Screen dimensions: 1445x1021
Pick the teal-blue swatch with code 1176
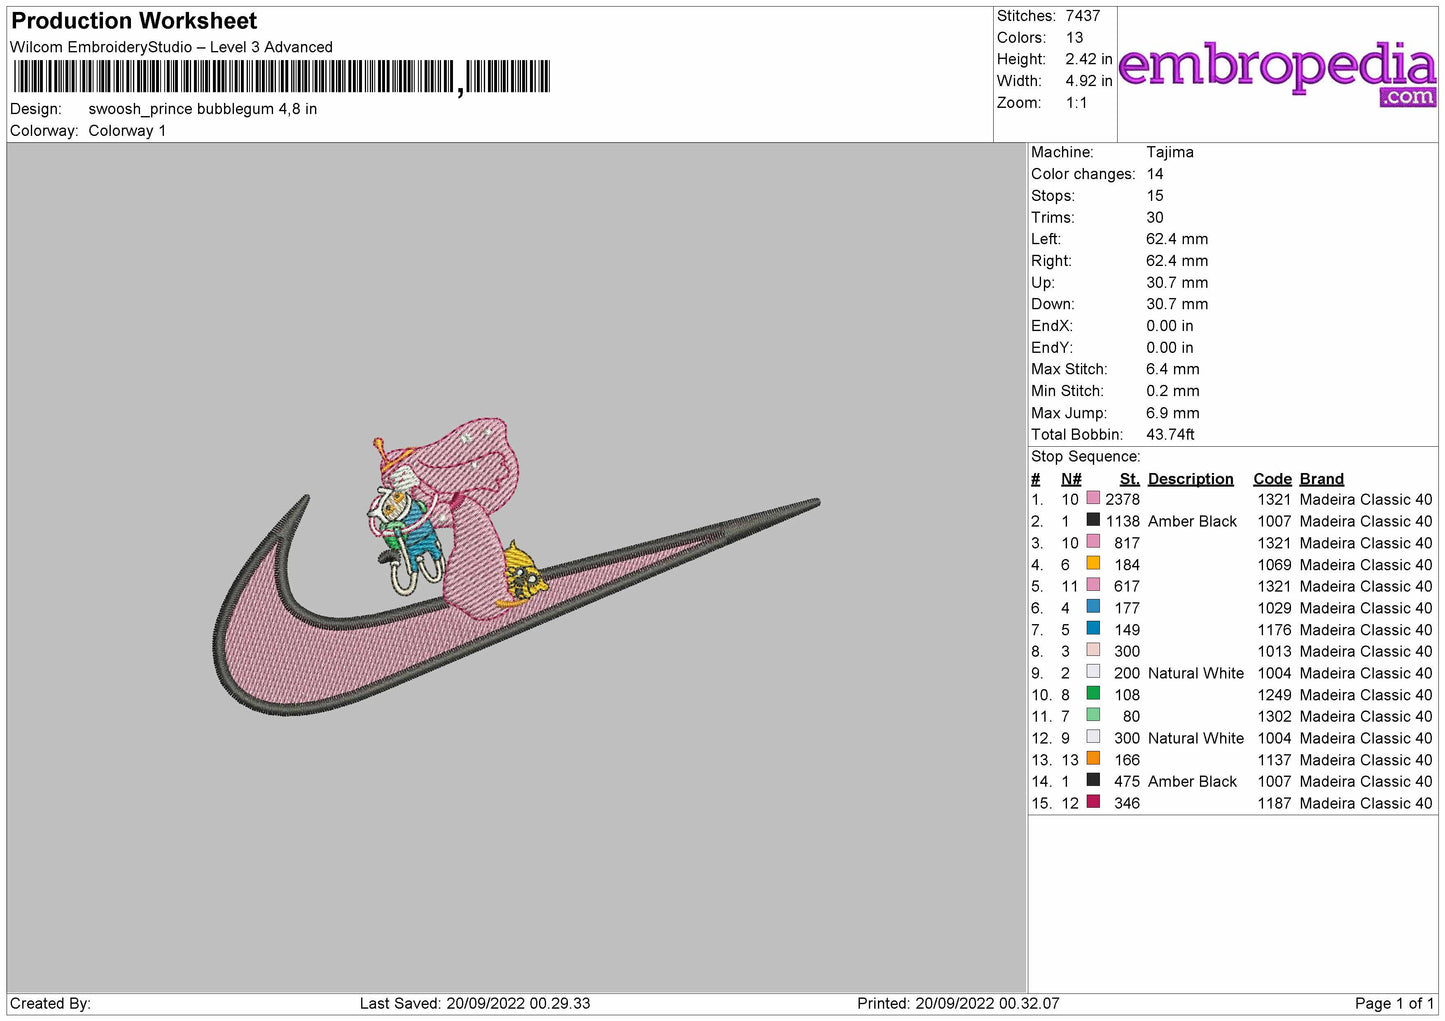1093,628
